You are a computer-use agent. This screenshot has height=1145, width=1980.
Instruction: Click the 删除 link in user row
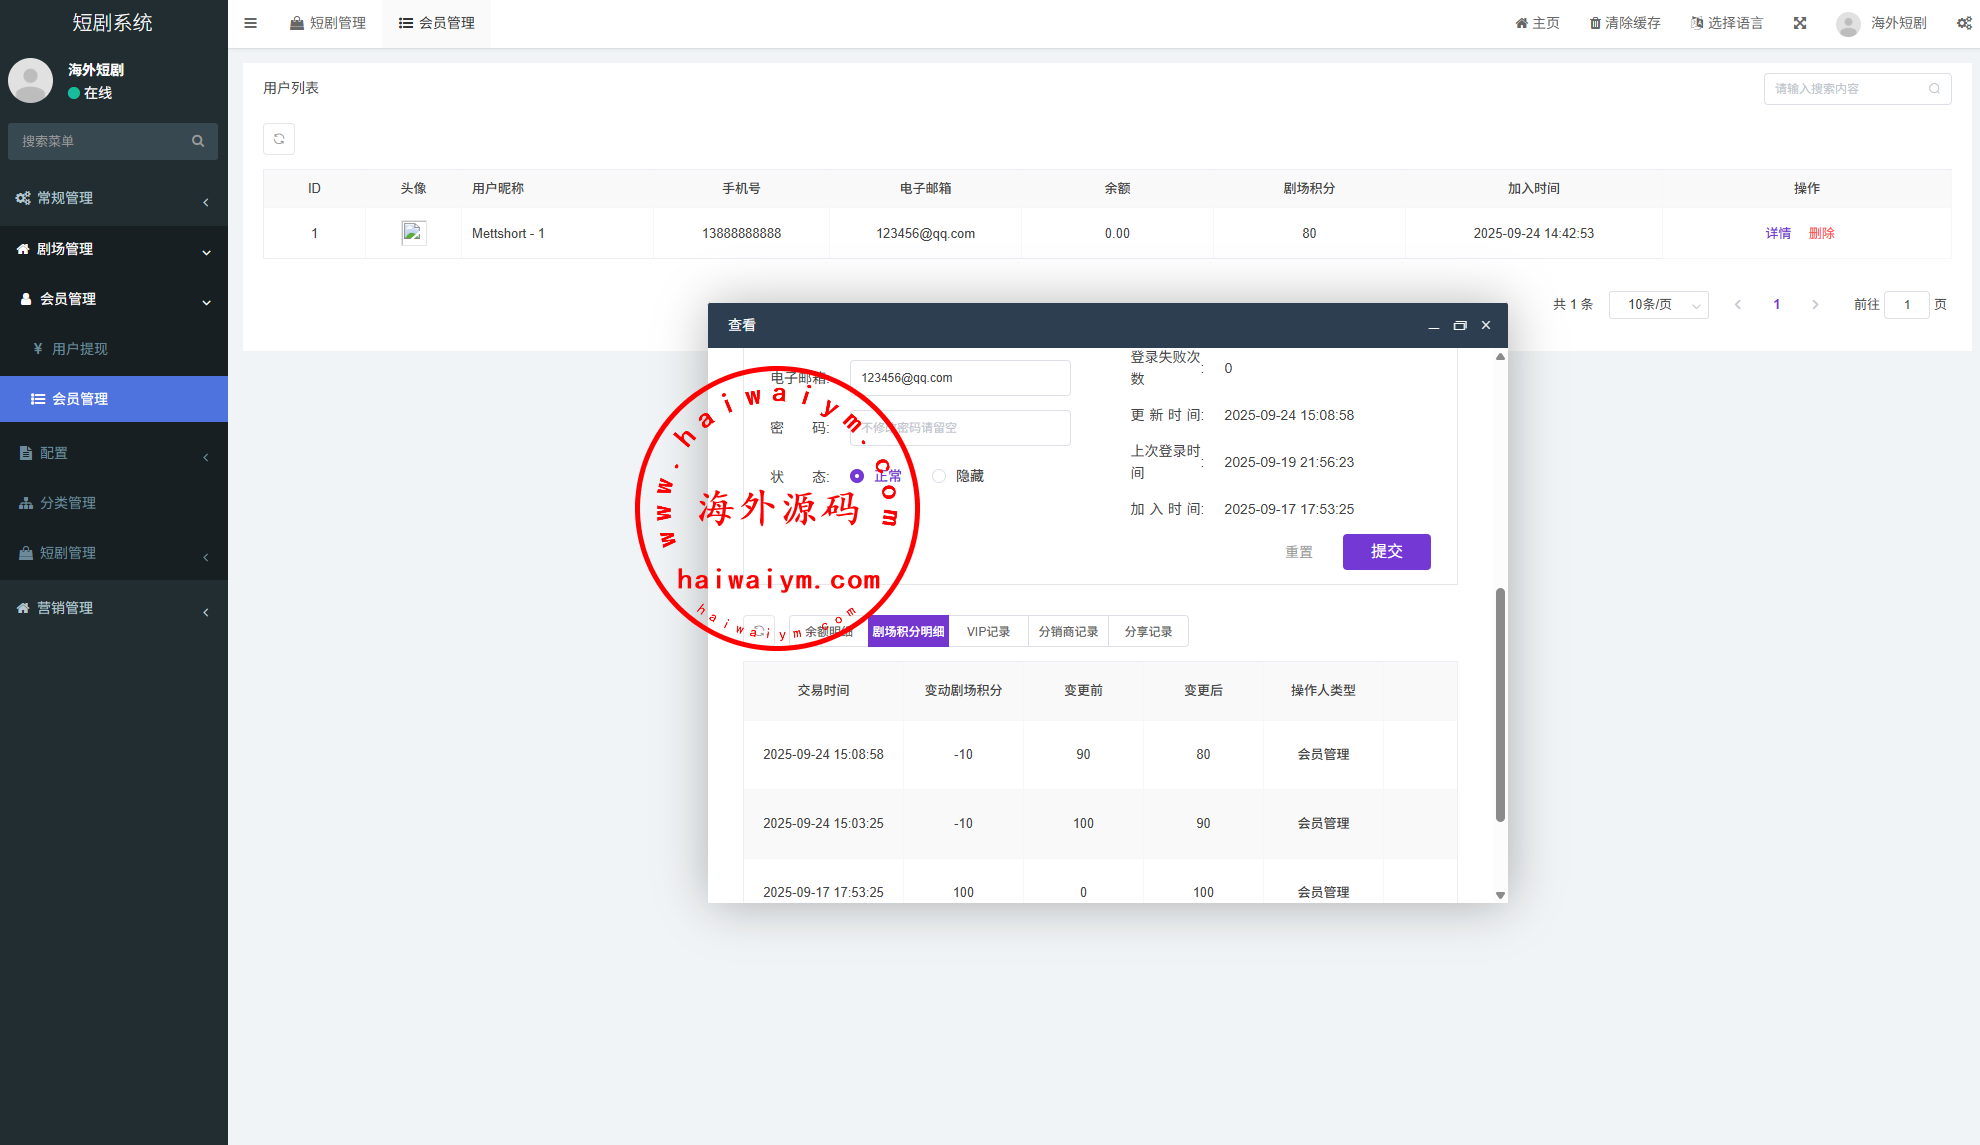click(1821, 234)
